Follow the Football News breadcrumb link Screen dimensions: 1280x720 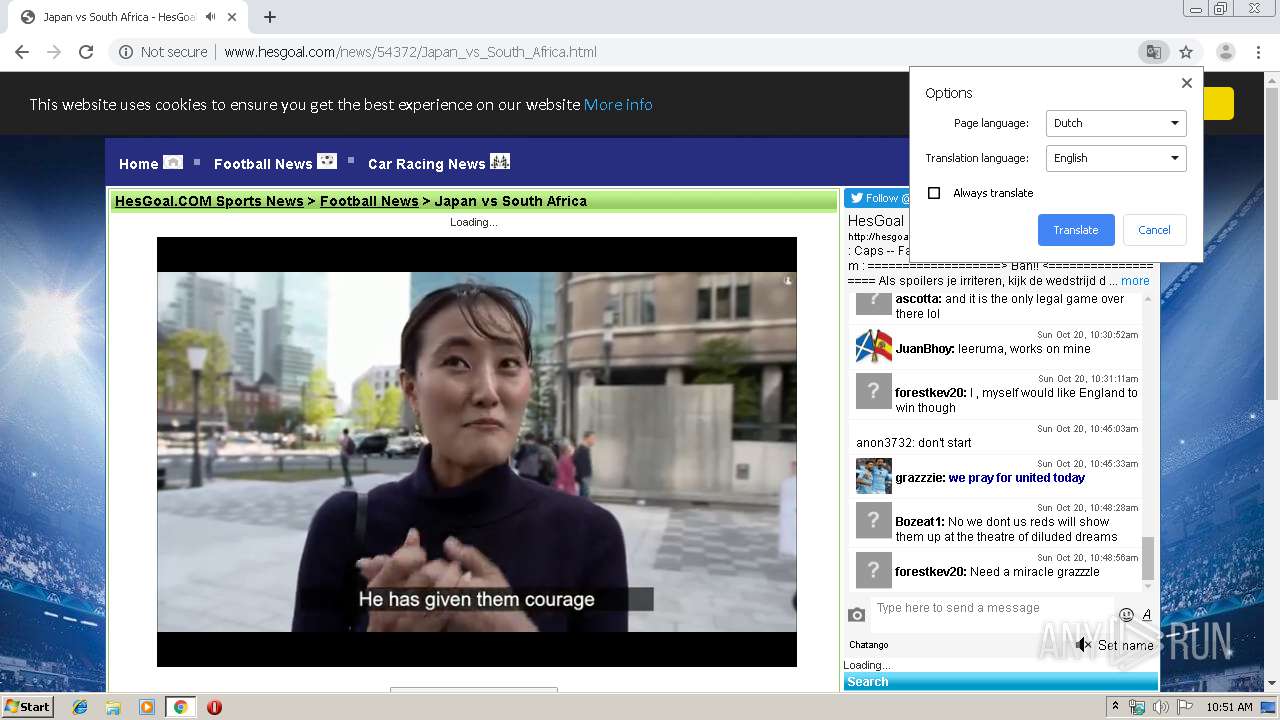point(369,201)
